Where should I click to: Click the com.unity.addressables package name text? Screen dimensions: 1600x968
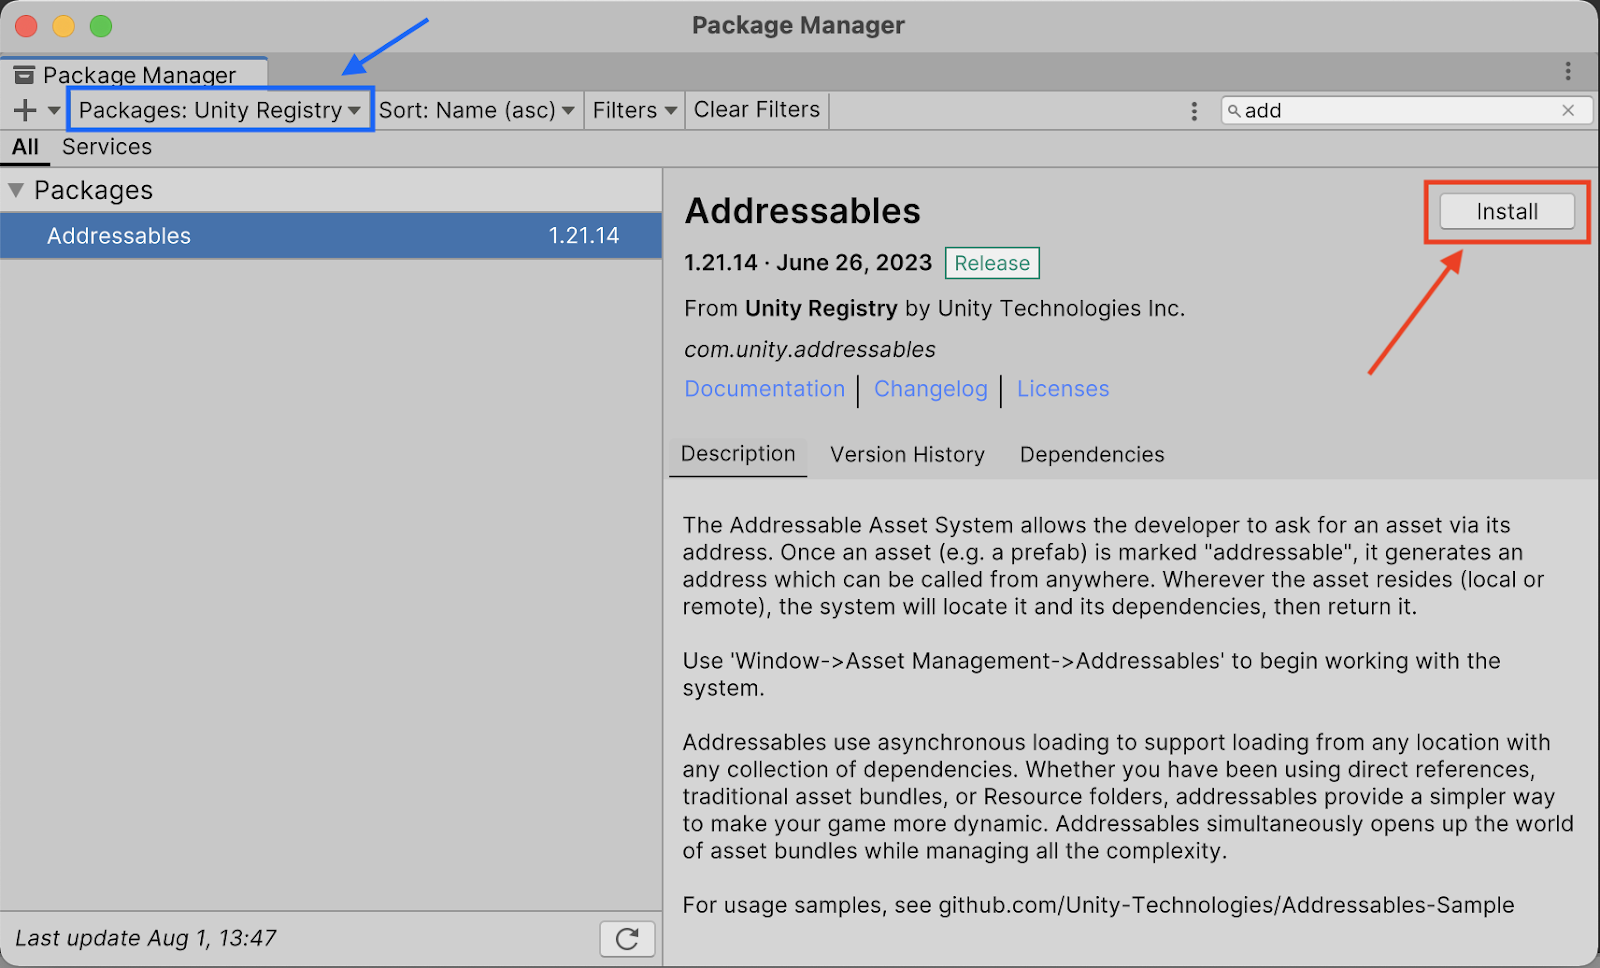point(810,350)
